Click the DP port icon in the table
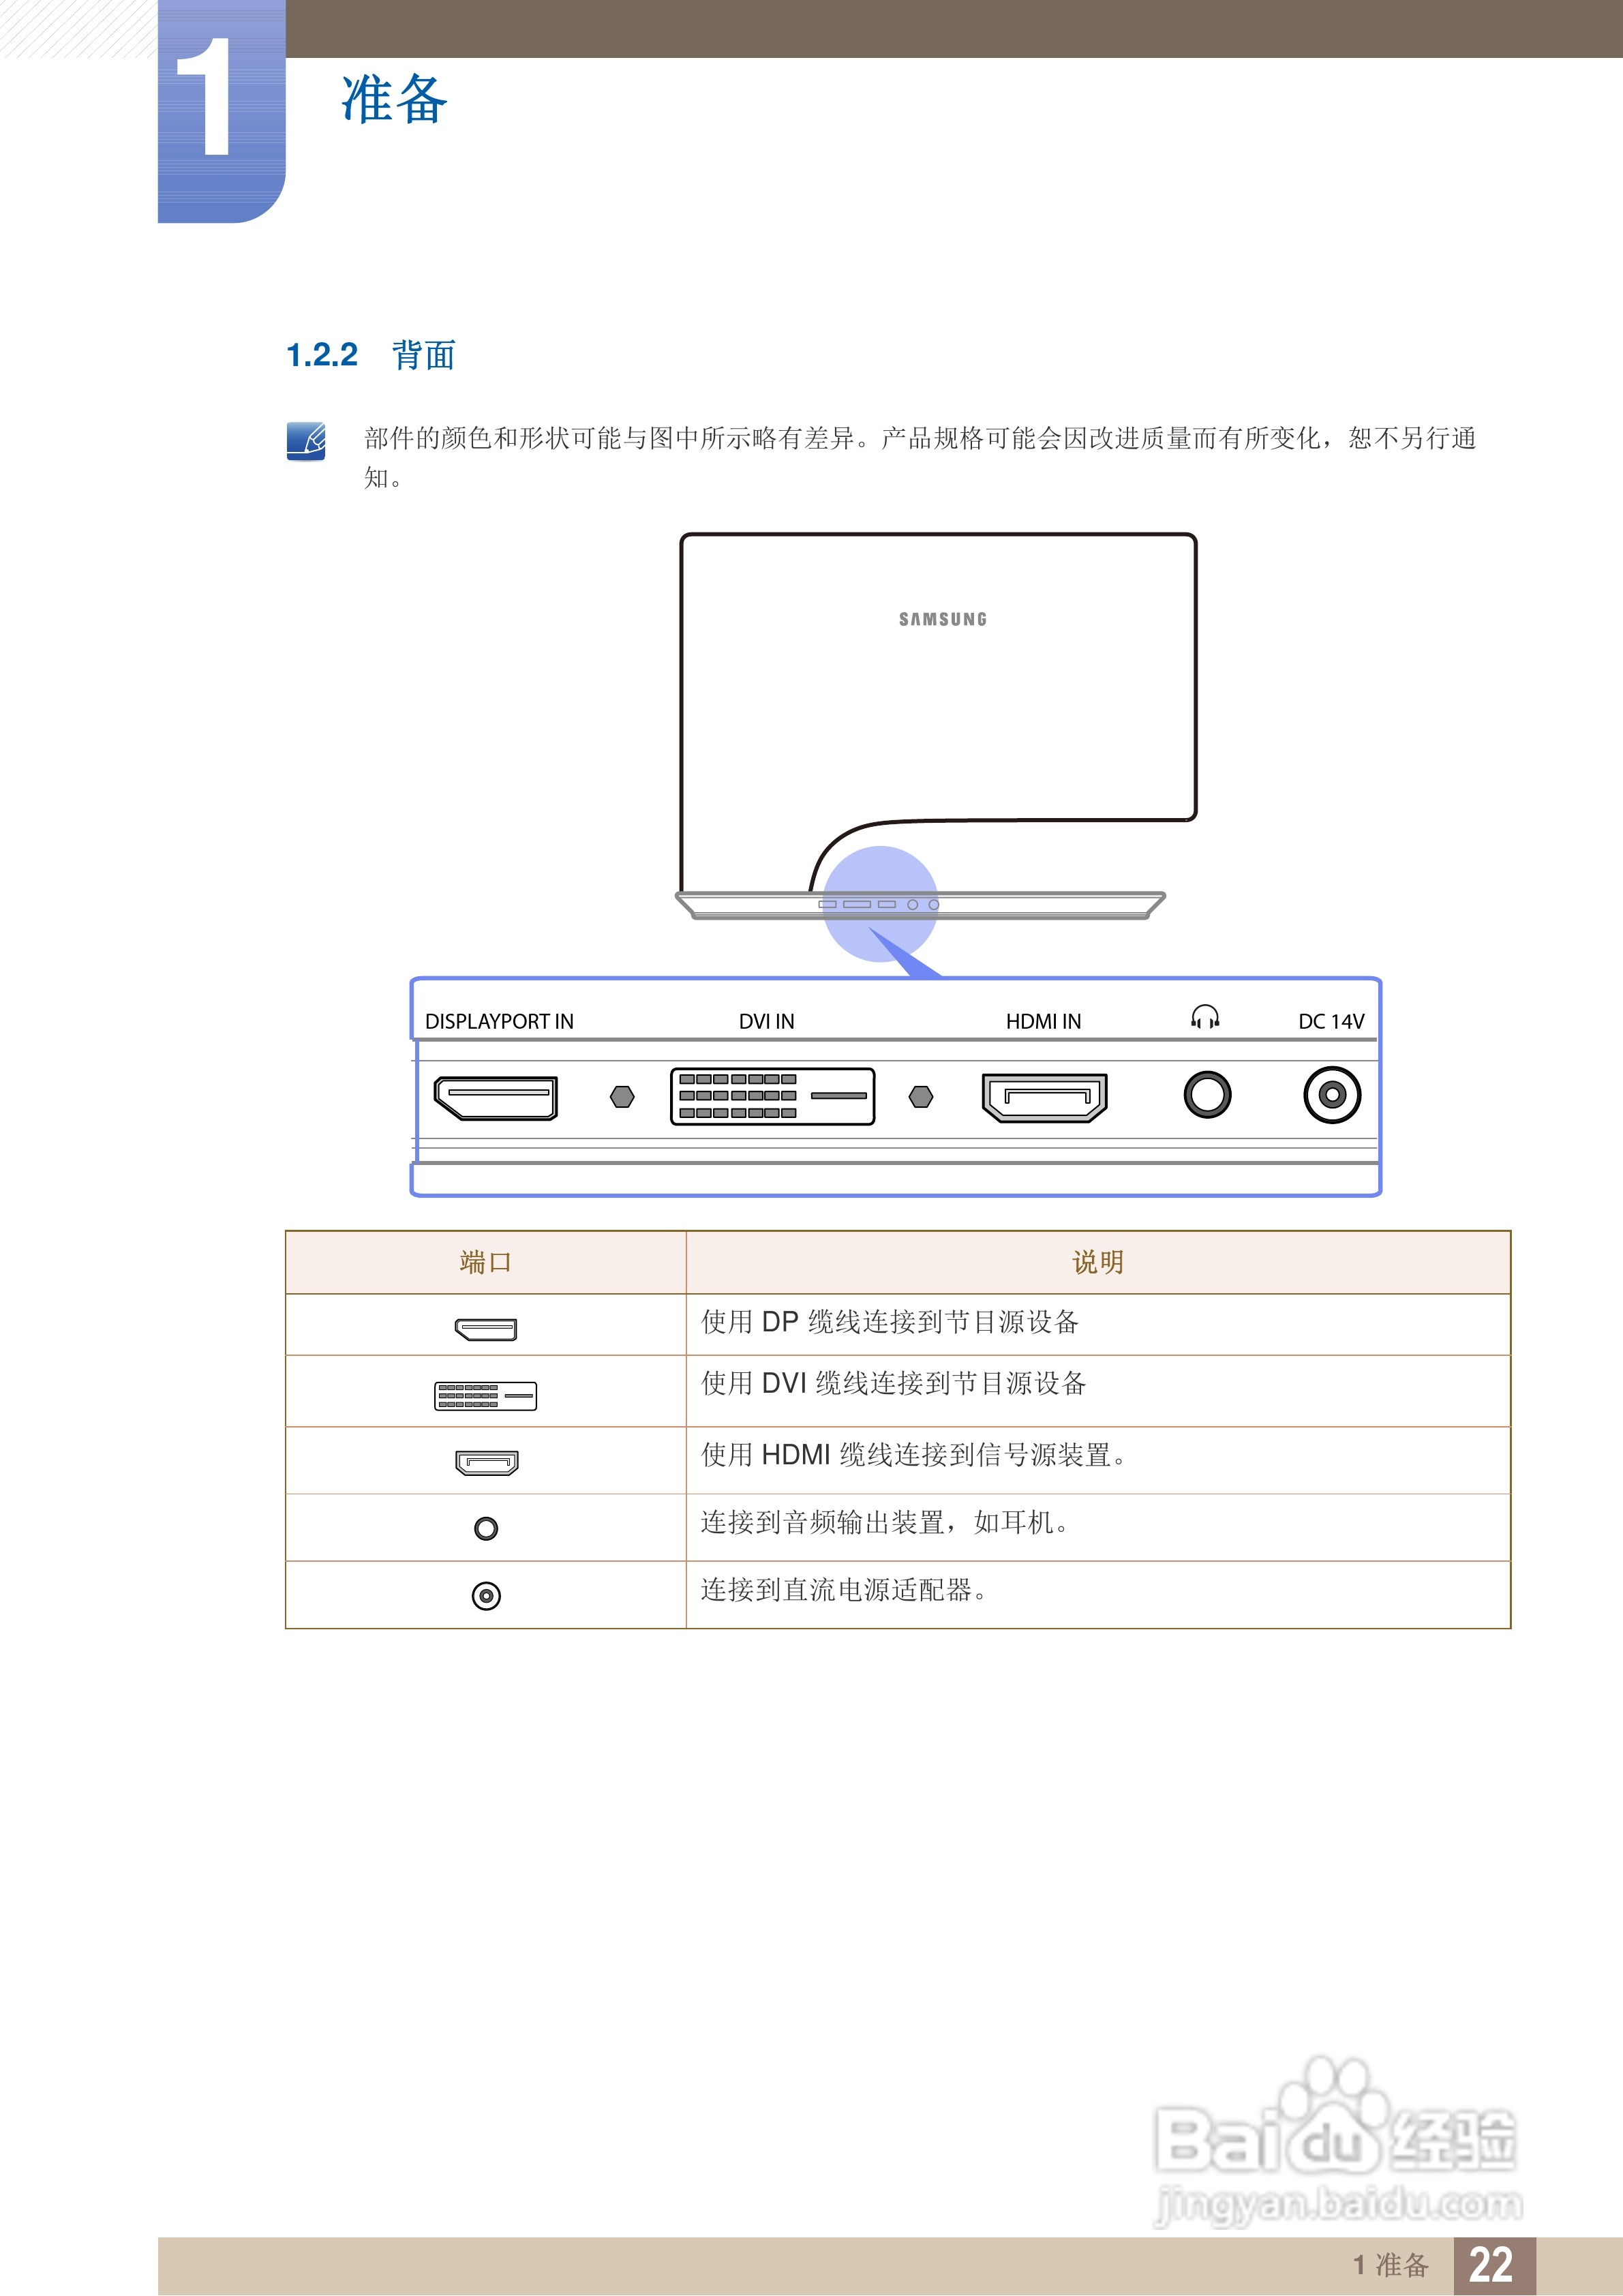 click(x=486, y=1329)
